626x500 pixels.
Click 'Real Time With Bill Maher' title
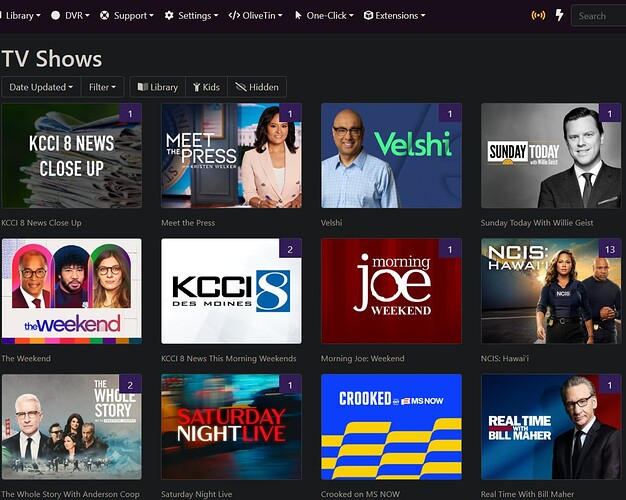(527, 494)
